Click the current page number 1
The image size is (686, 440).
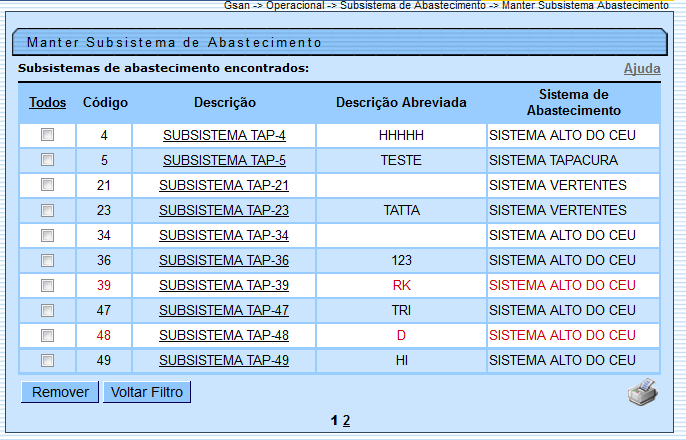coord(334,420)
